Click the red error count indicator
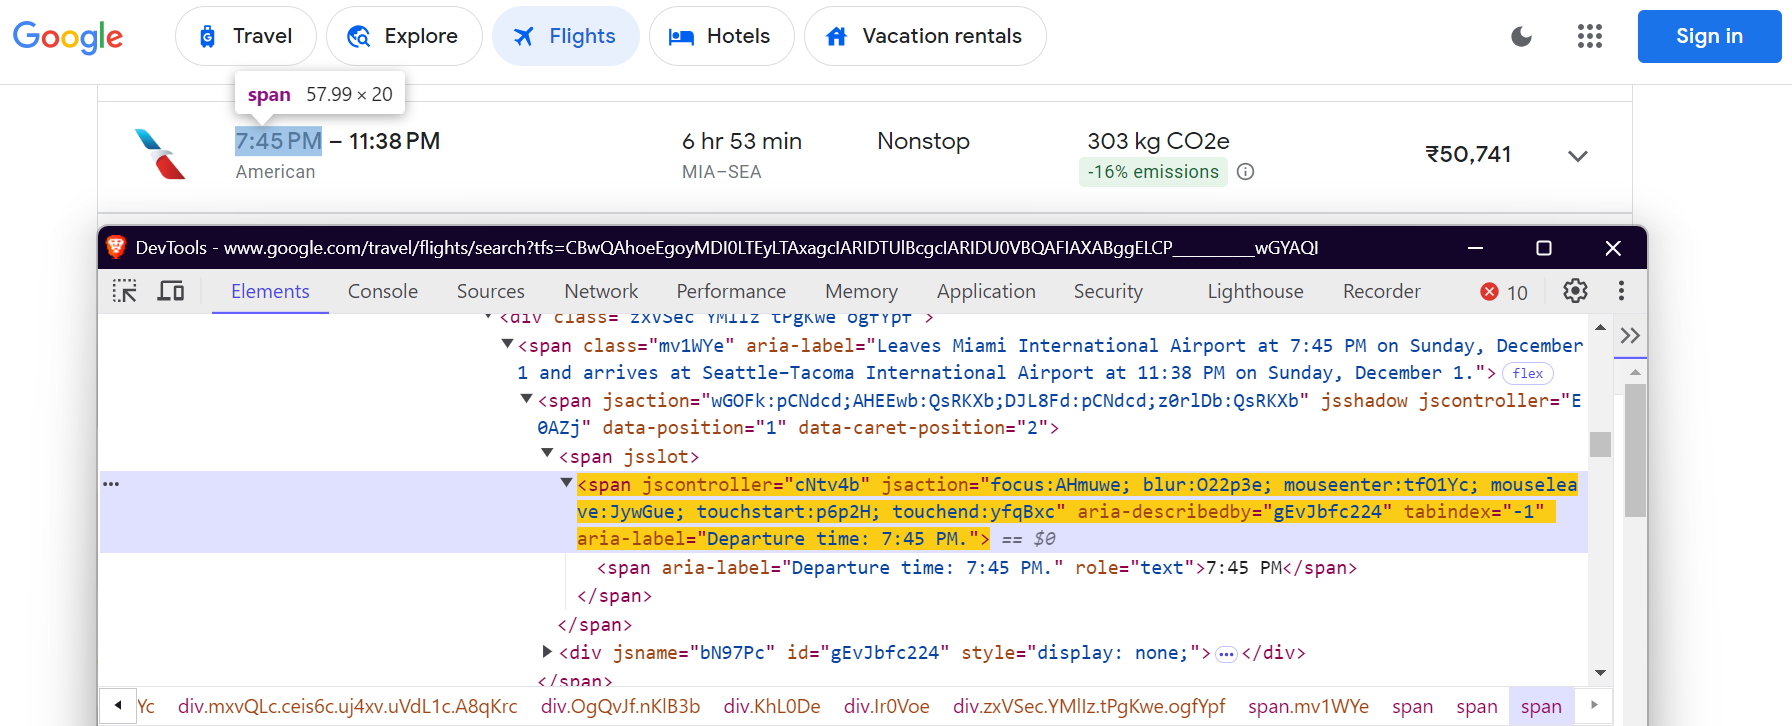The width and height of the screenshot is (1792, 726). (x=1504, y=292)
